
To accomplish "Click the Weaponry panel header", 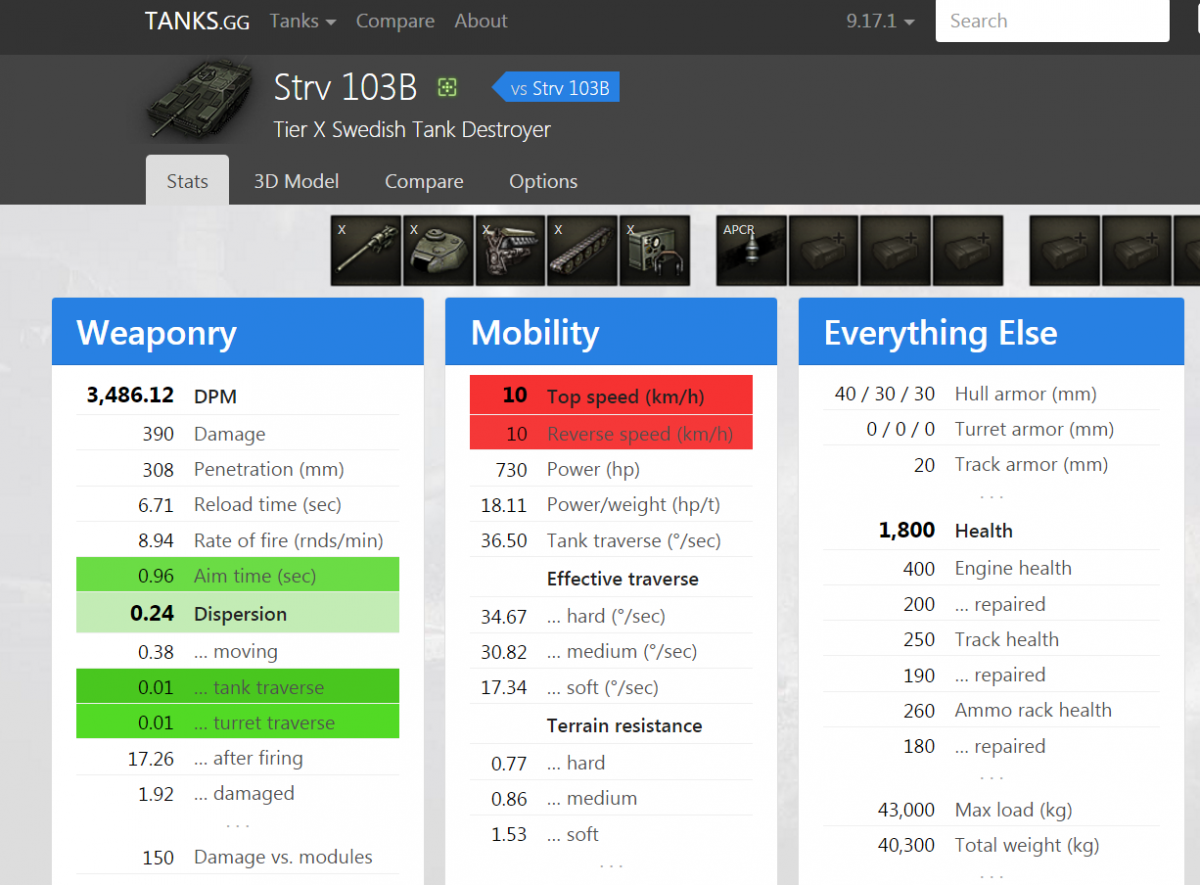I will [x=238, y=332].
